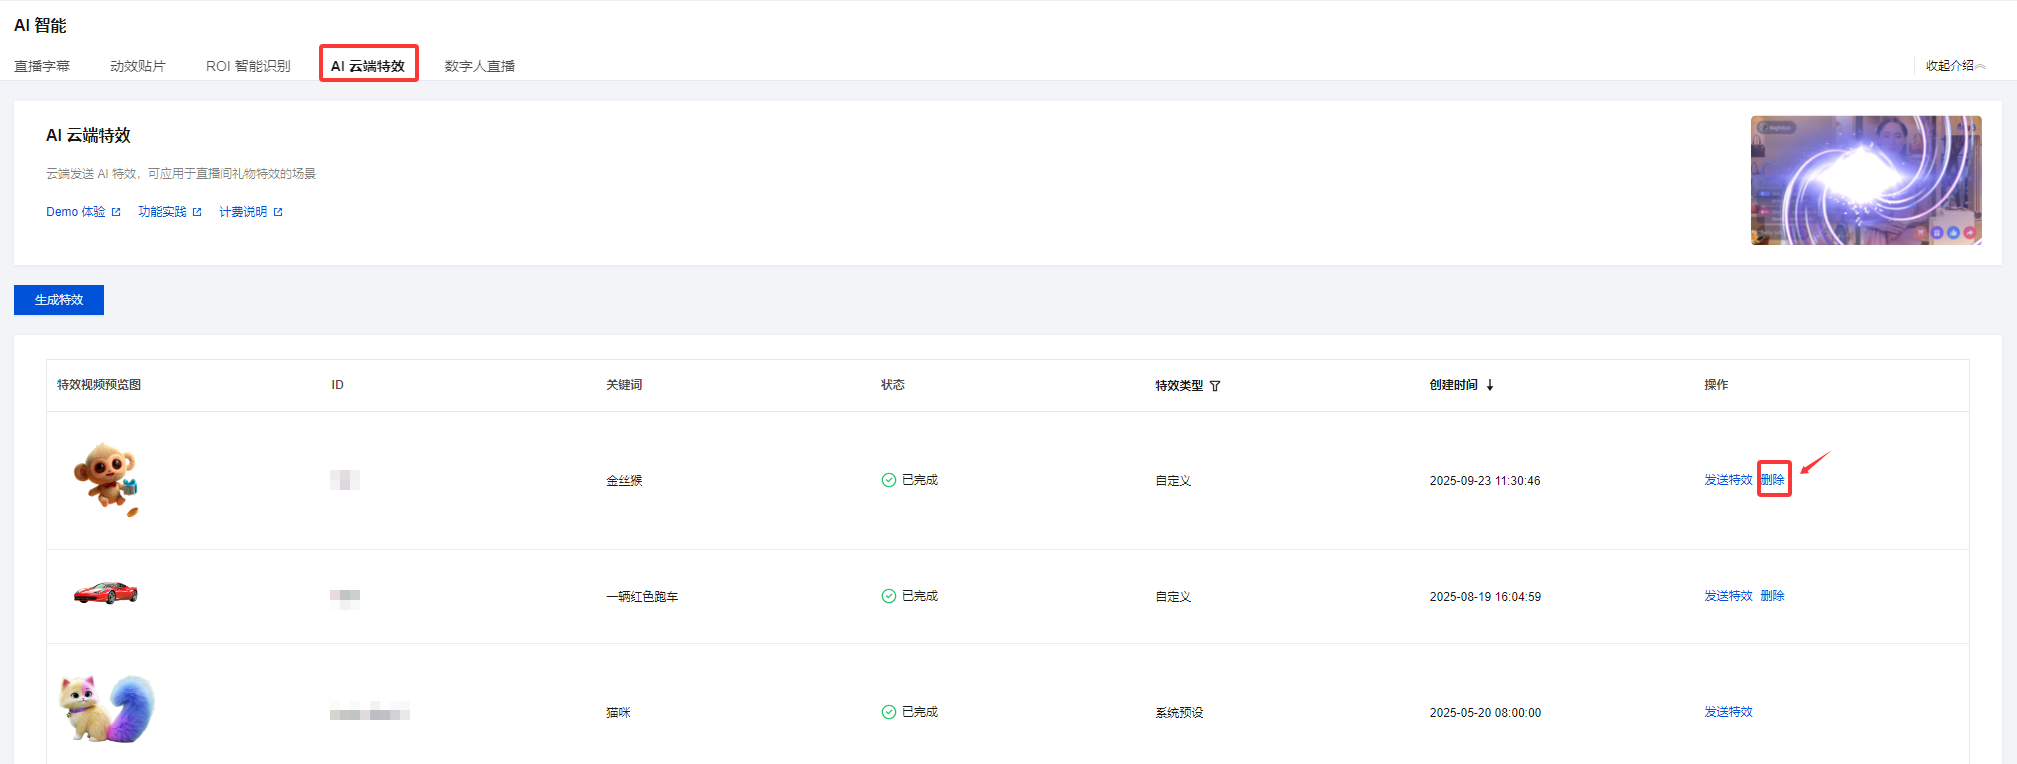Open the 计费说明 link
The width and height of the screenshot is (2017, 764).
243,212
